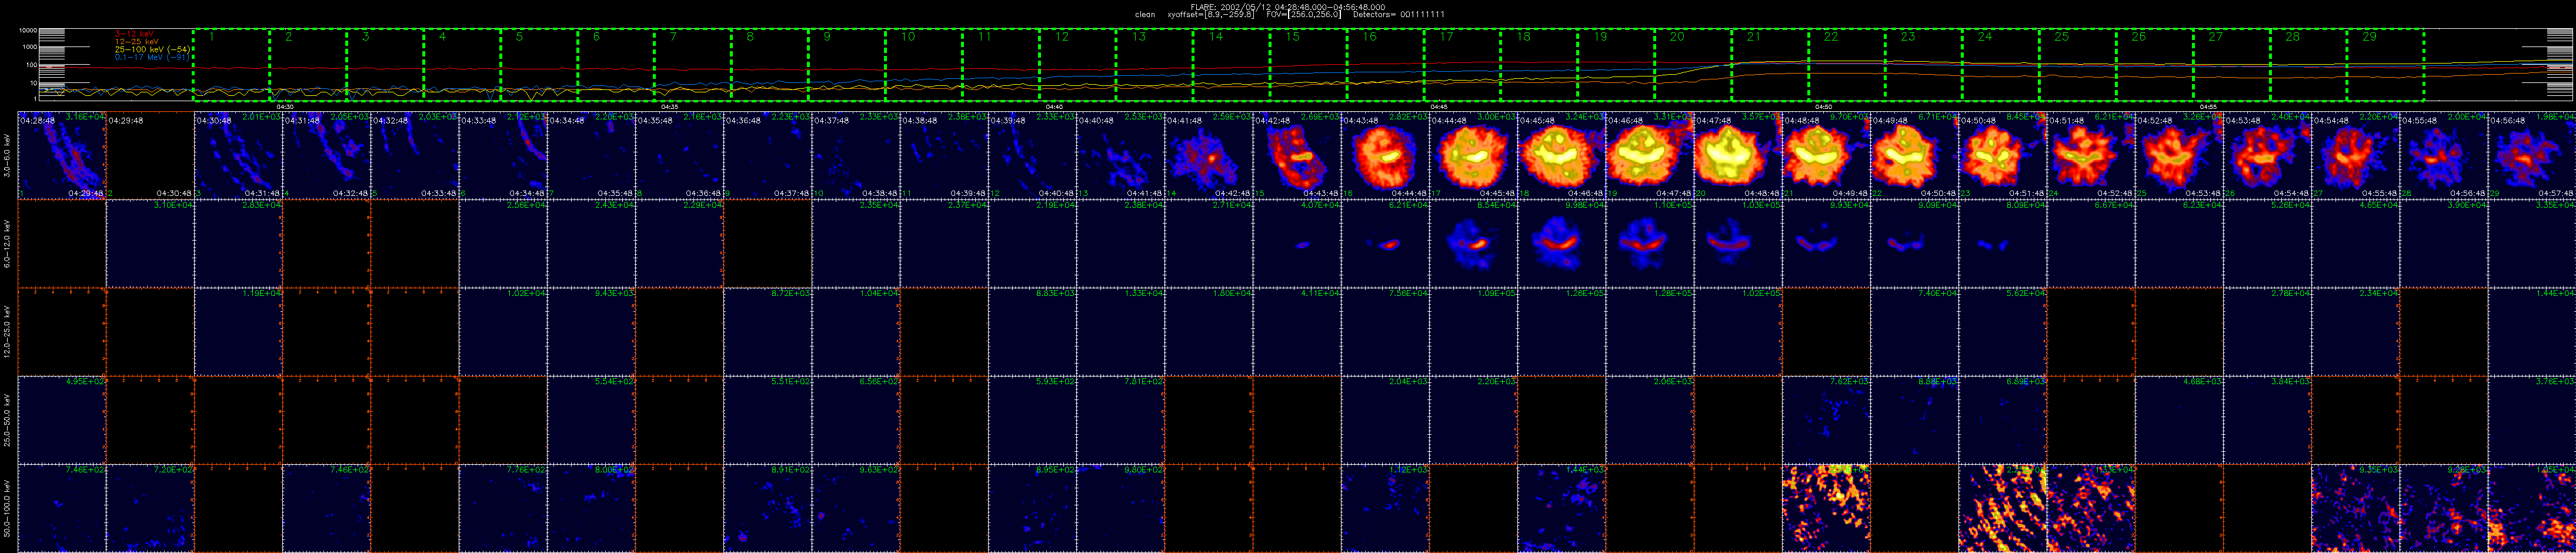Viewport: 2576px width, 553px height.
Task: Open the 3-6 keV image starting 04:30:48
Action: click(238, 155)
